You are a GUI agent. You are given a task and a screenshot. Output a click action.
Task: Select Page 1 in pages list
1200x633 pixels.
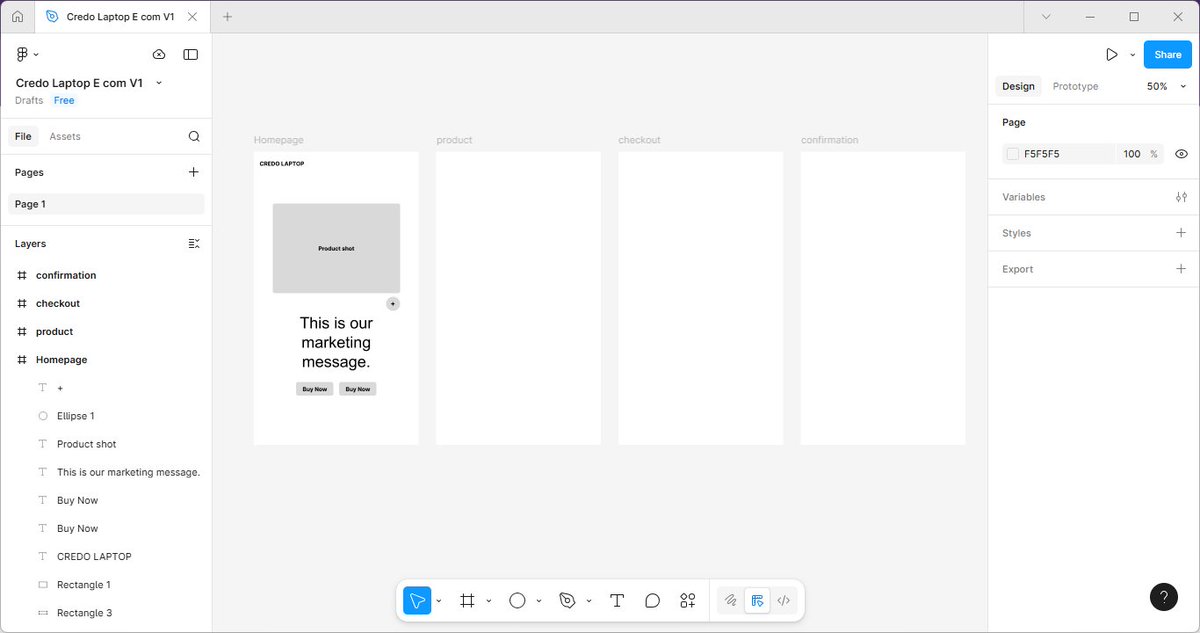tap(106, 204)
